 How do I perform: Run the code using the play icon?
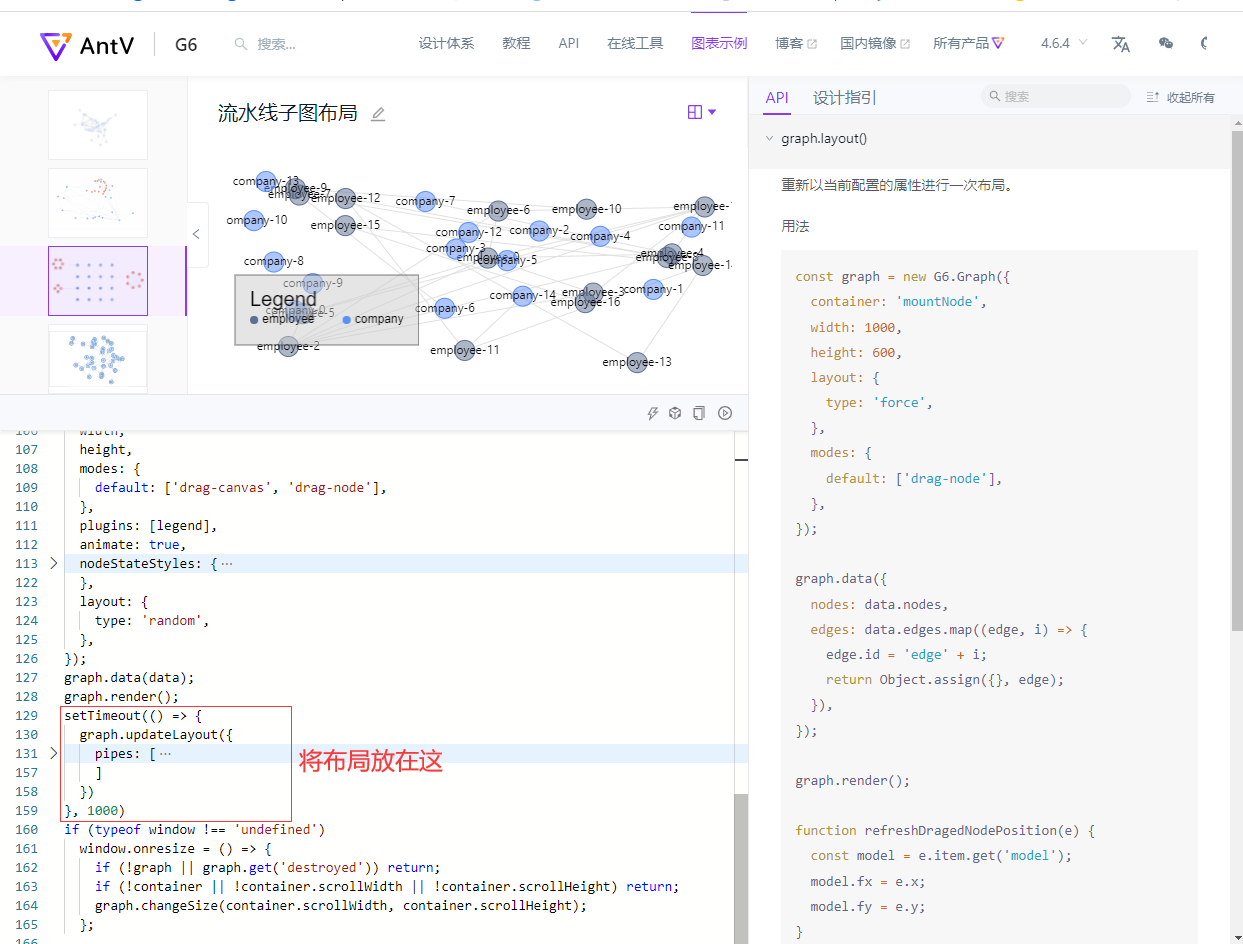pyautogui.click(x=725, y=412)
